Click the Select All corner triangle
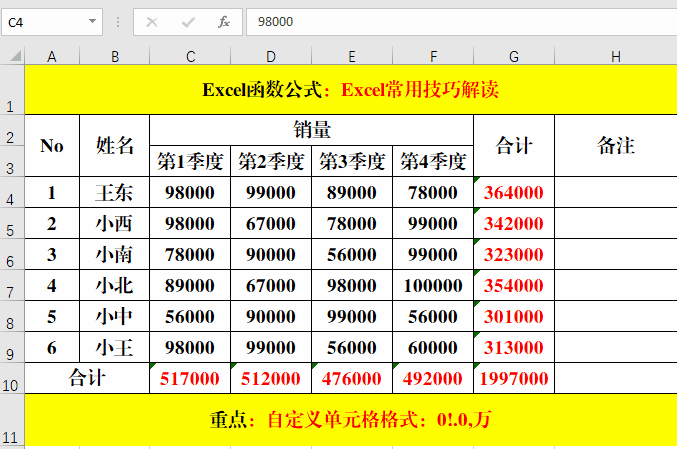The image size is (677, 449). [16, 56]
